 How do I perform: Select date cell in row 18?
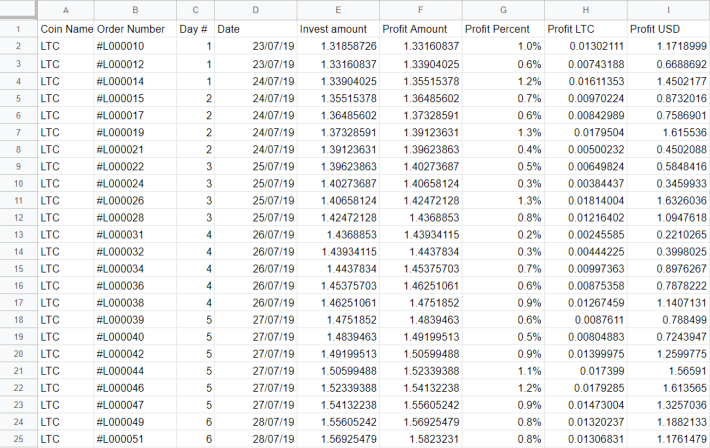[x=256, y=320]
